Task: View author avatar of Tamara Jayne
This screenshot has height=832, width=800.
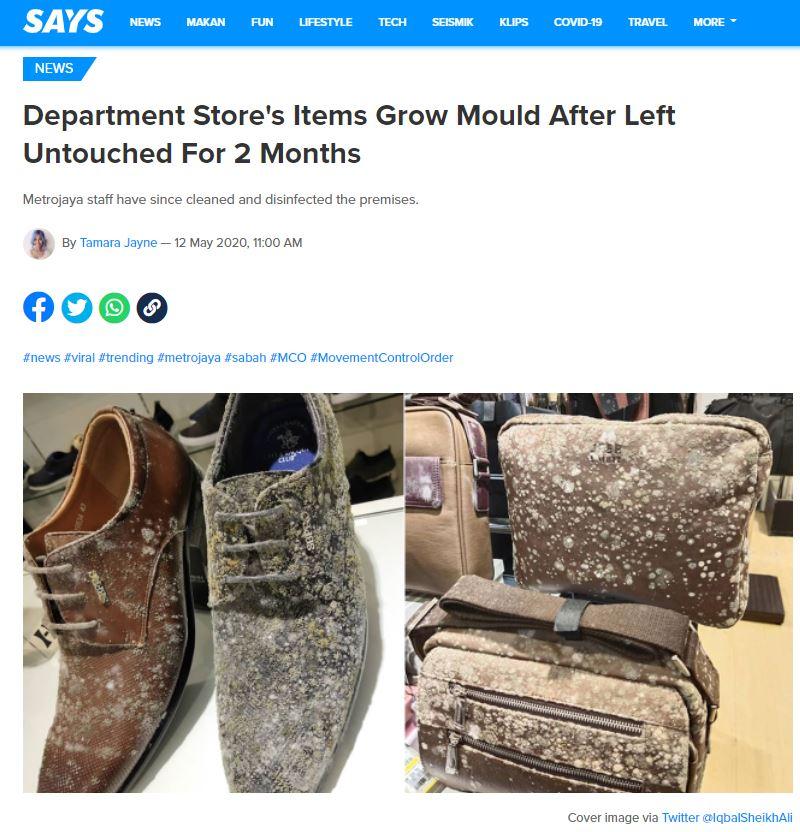Action: point(39,244)
